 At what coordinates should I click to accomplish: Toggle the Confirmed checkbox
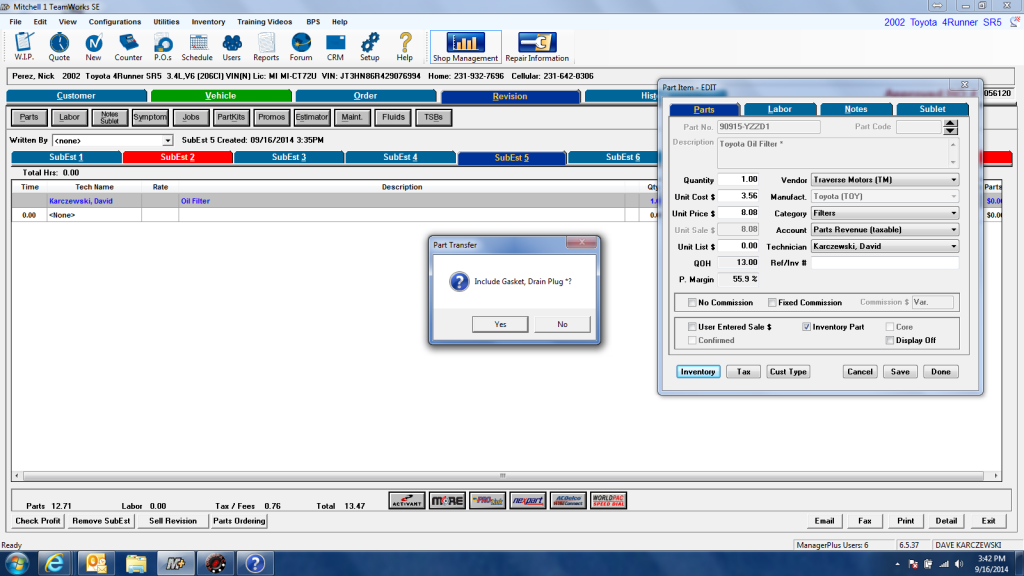click(x=692, y=340)
